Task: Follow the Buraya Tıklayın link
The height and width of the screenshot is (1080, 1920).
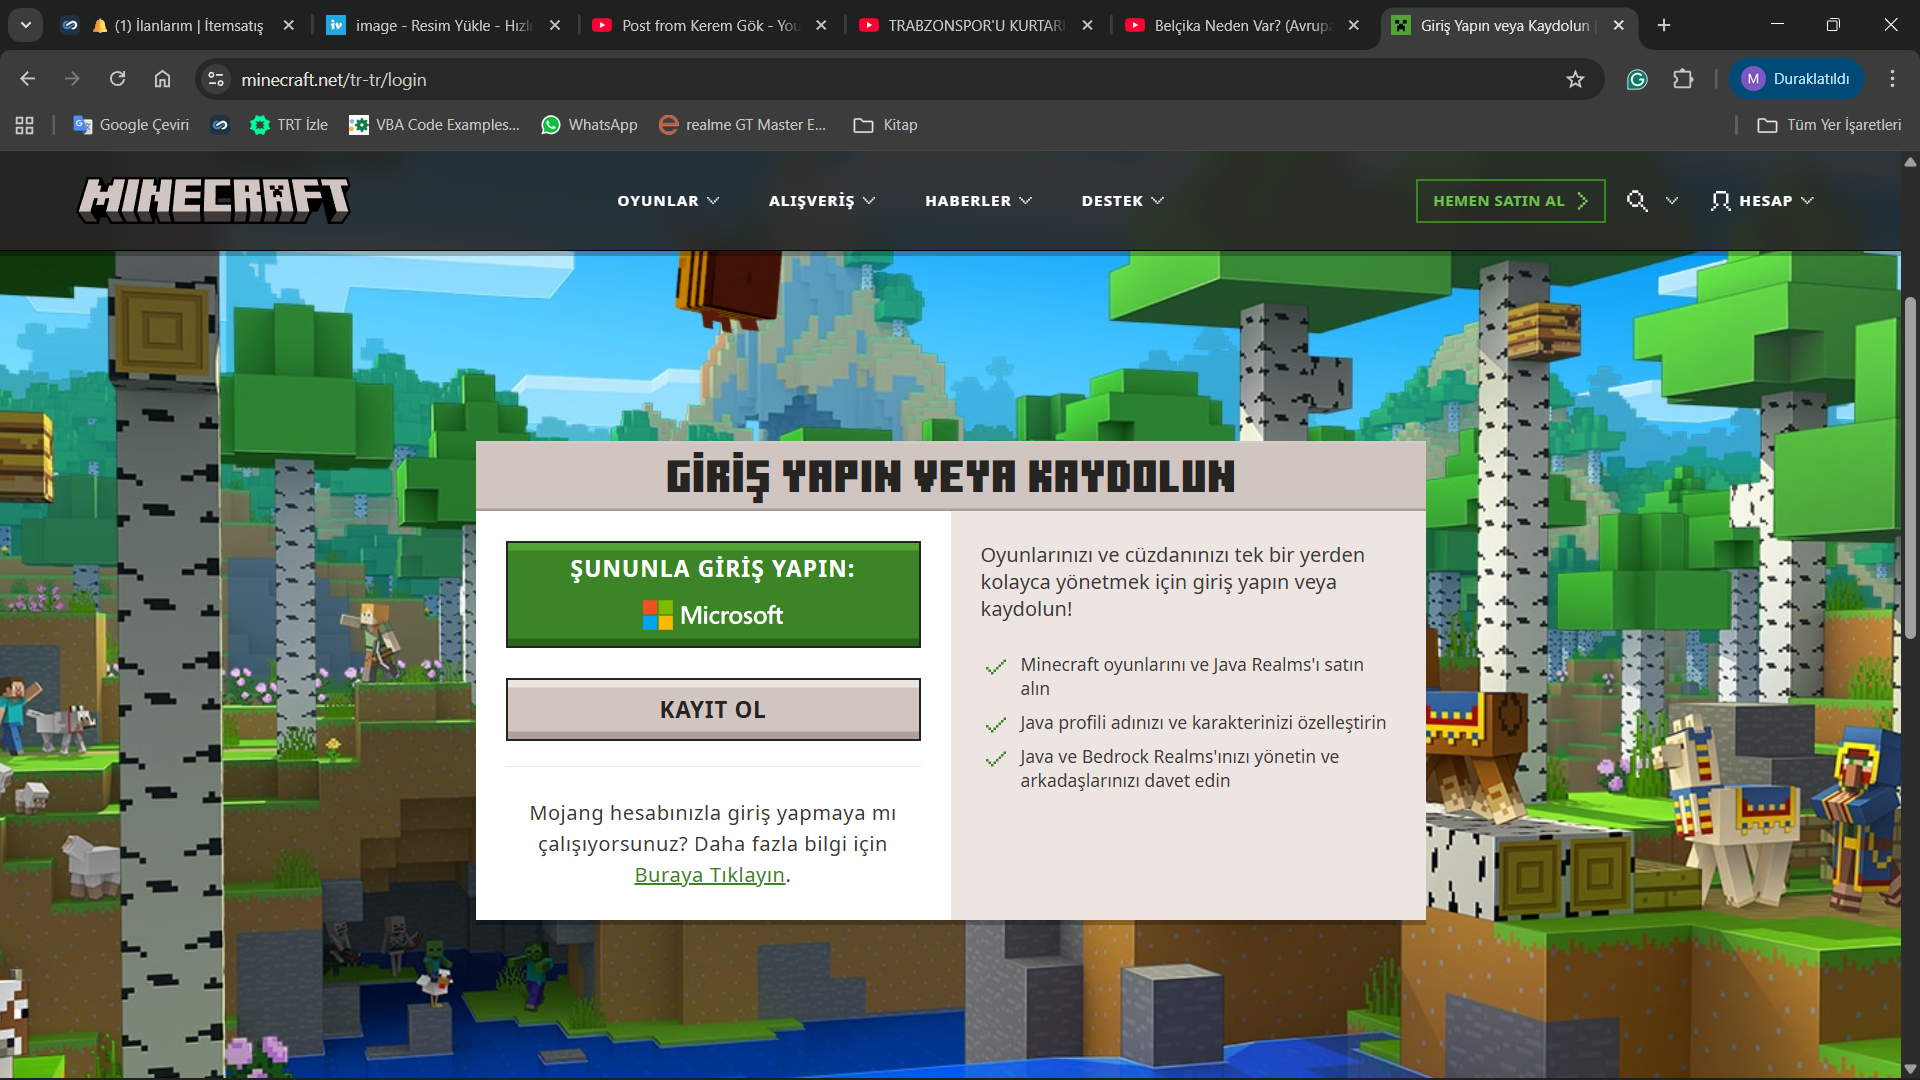Action: (x=710, y=875)
